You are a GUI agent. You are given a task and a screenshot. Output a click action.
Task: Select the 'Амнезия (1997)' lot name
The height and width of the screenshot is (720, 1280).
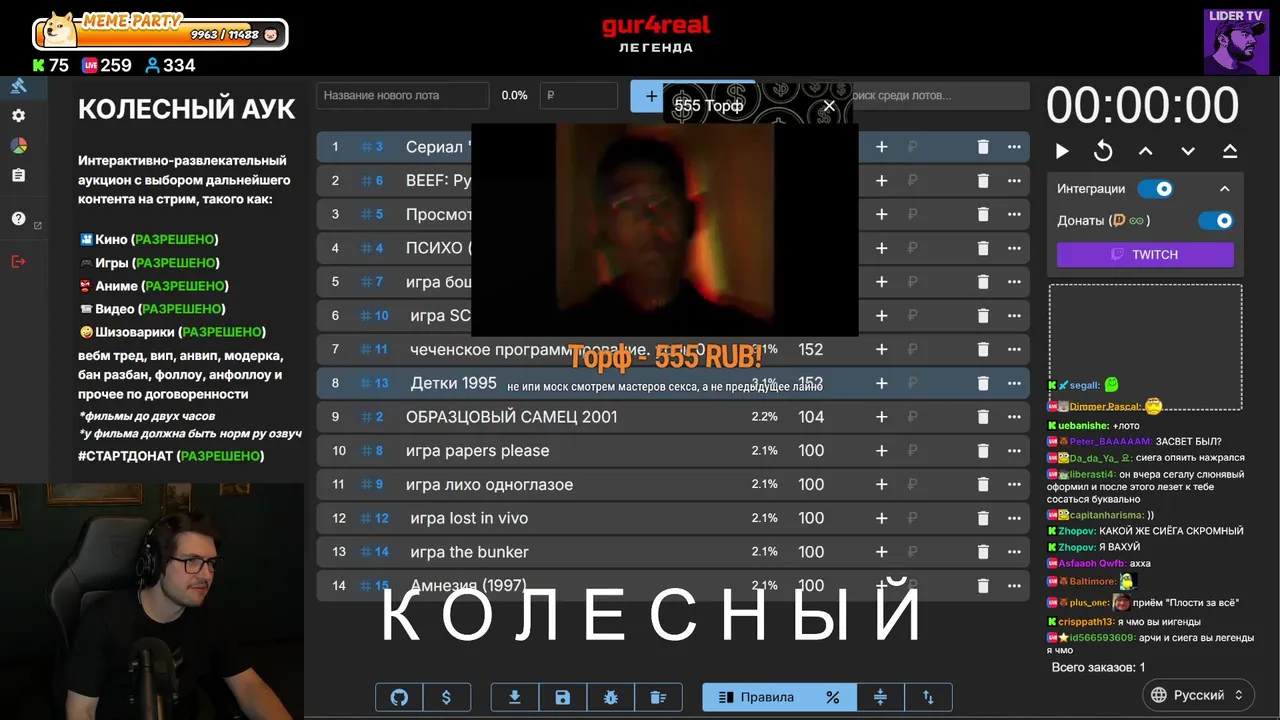coord(468,586)
